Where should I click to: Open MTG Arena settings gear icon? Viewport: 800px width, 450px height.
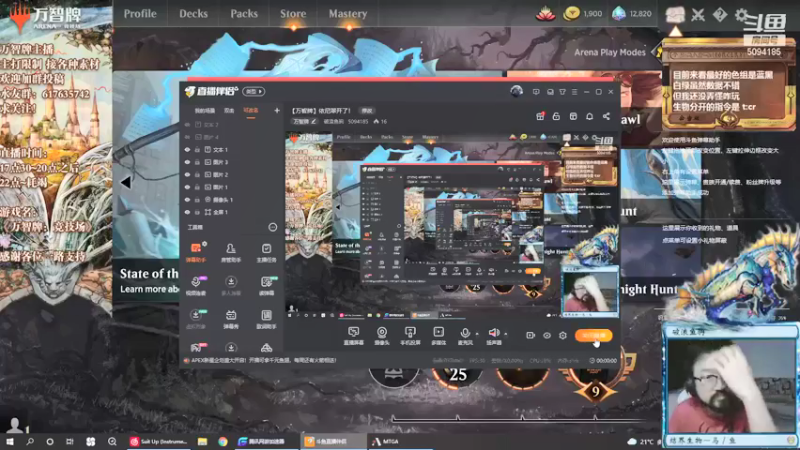click(741, 15)
